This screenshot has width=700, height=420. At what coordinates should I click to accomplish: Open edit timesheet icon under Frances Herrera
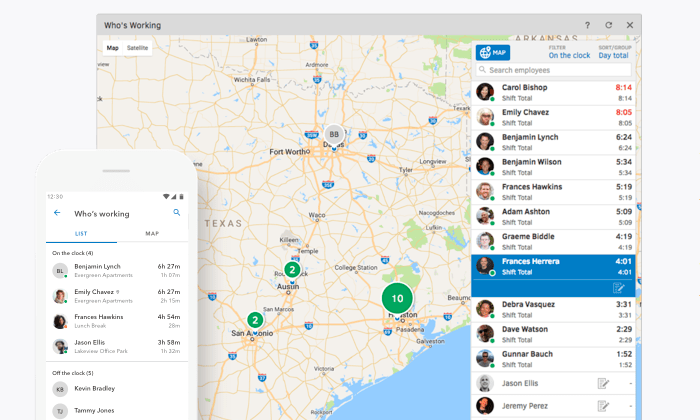point(619,288)
